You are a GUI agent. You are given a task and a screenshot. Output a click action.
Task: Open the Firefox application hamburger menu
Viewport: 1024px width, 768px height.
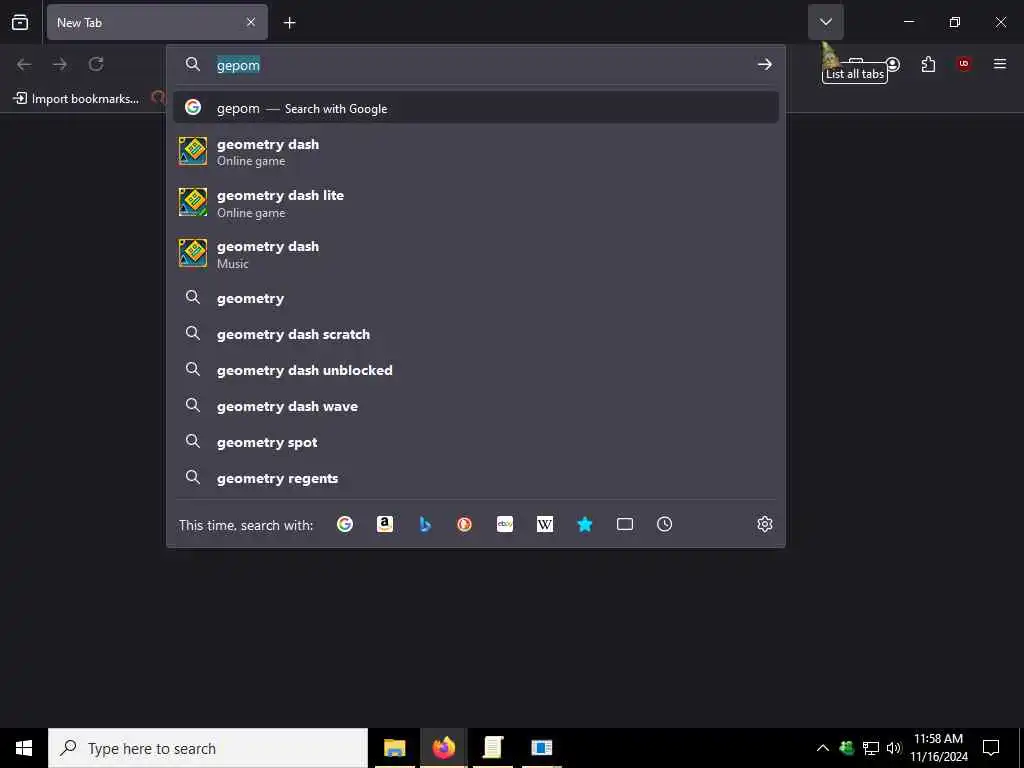[x=1000, y=64]
